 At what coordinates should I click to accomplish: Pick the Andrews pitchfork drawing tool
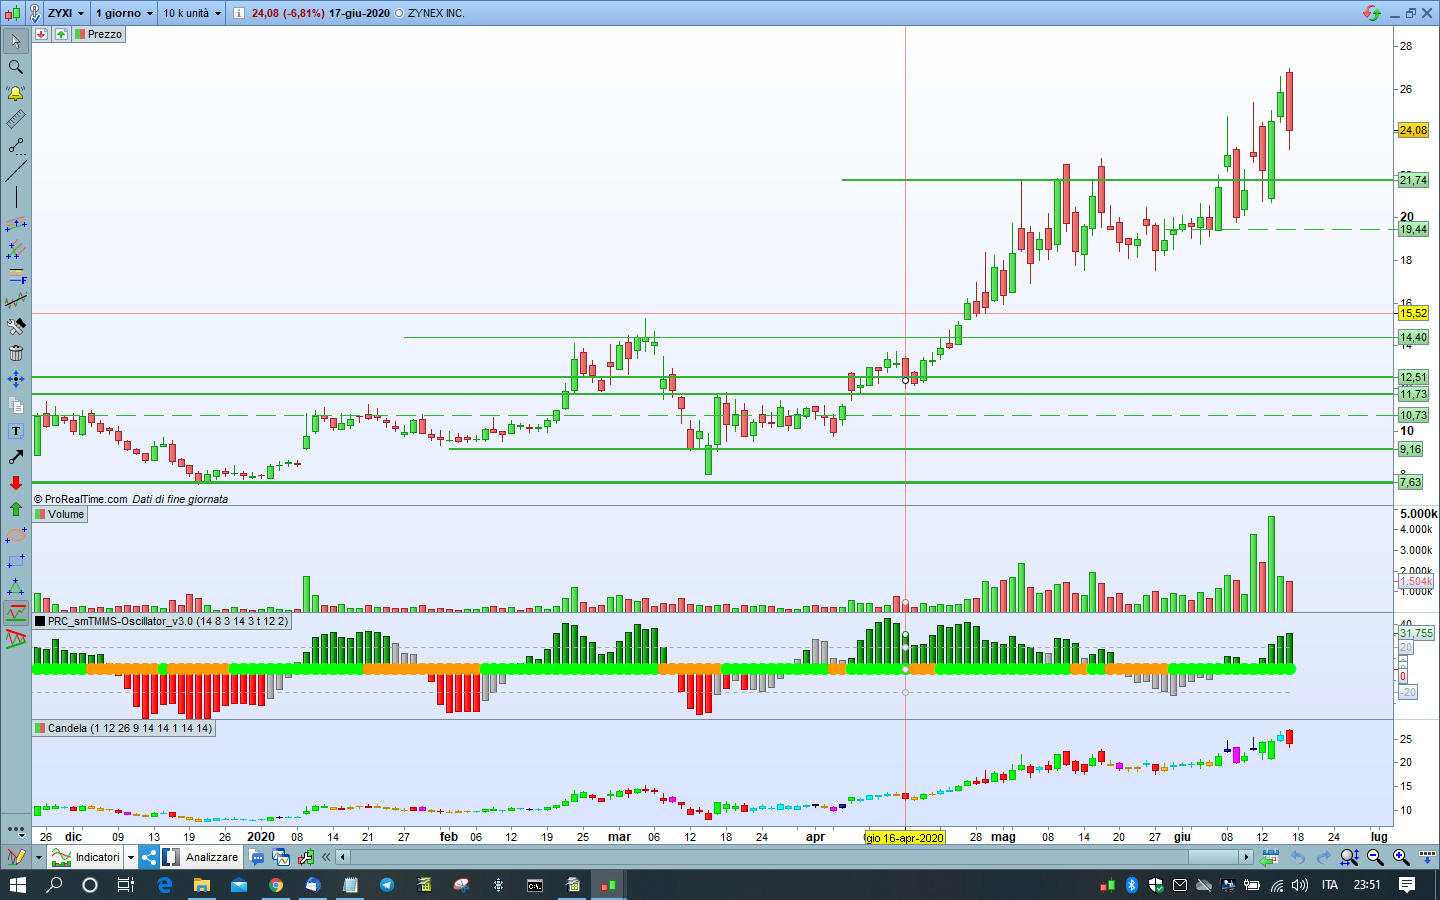tap(15, 249)
